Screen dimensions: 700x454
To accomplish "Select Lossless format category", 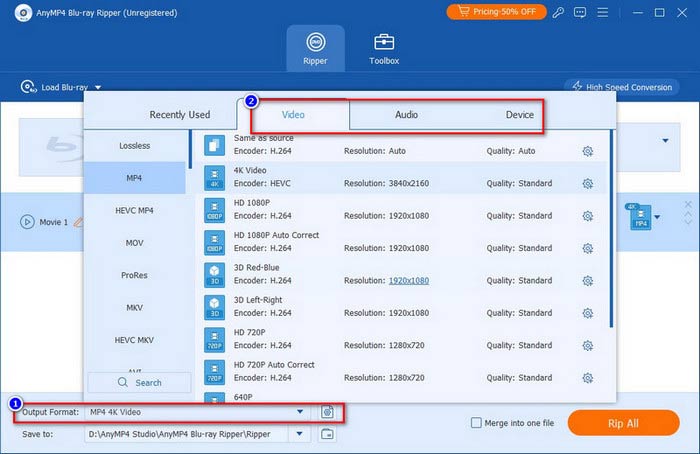I will pyautogui.click(x=134, y=146).
